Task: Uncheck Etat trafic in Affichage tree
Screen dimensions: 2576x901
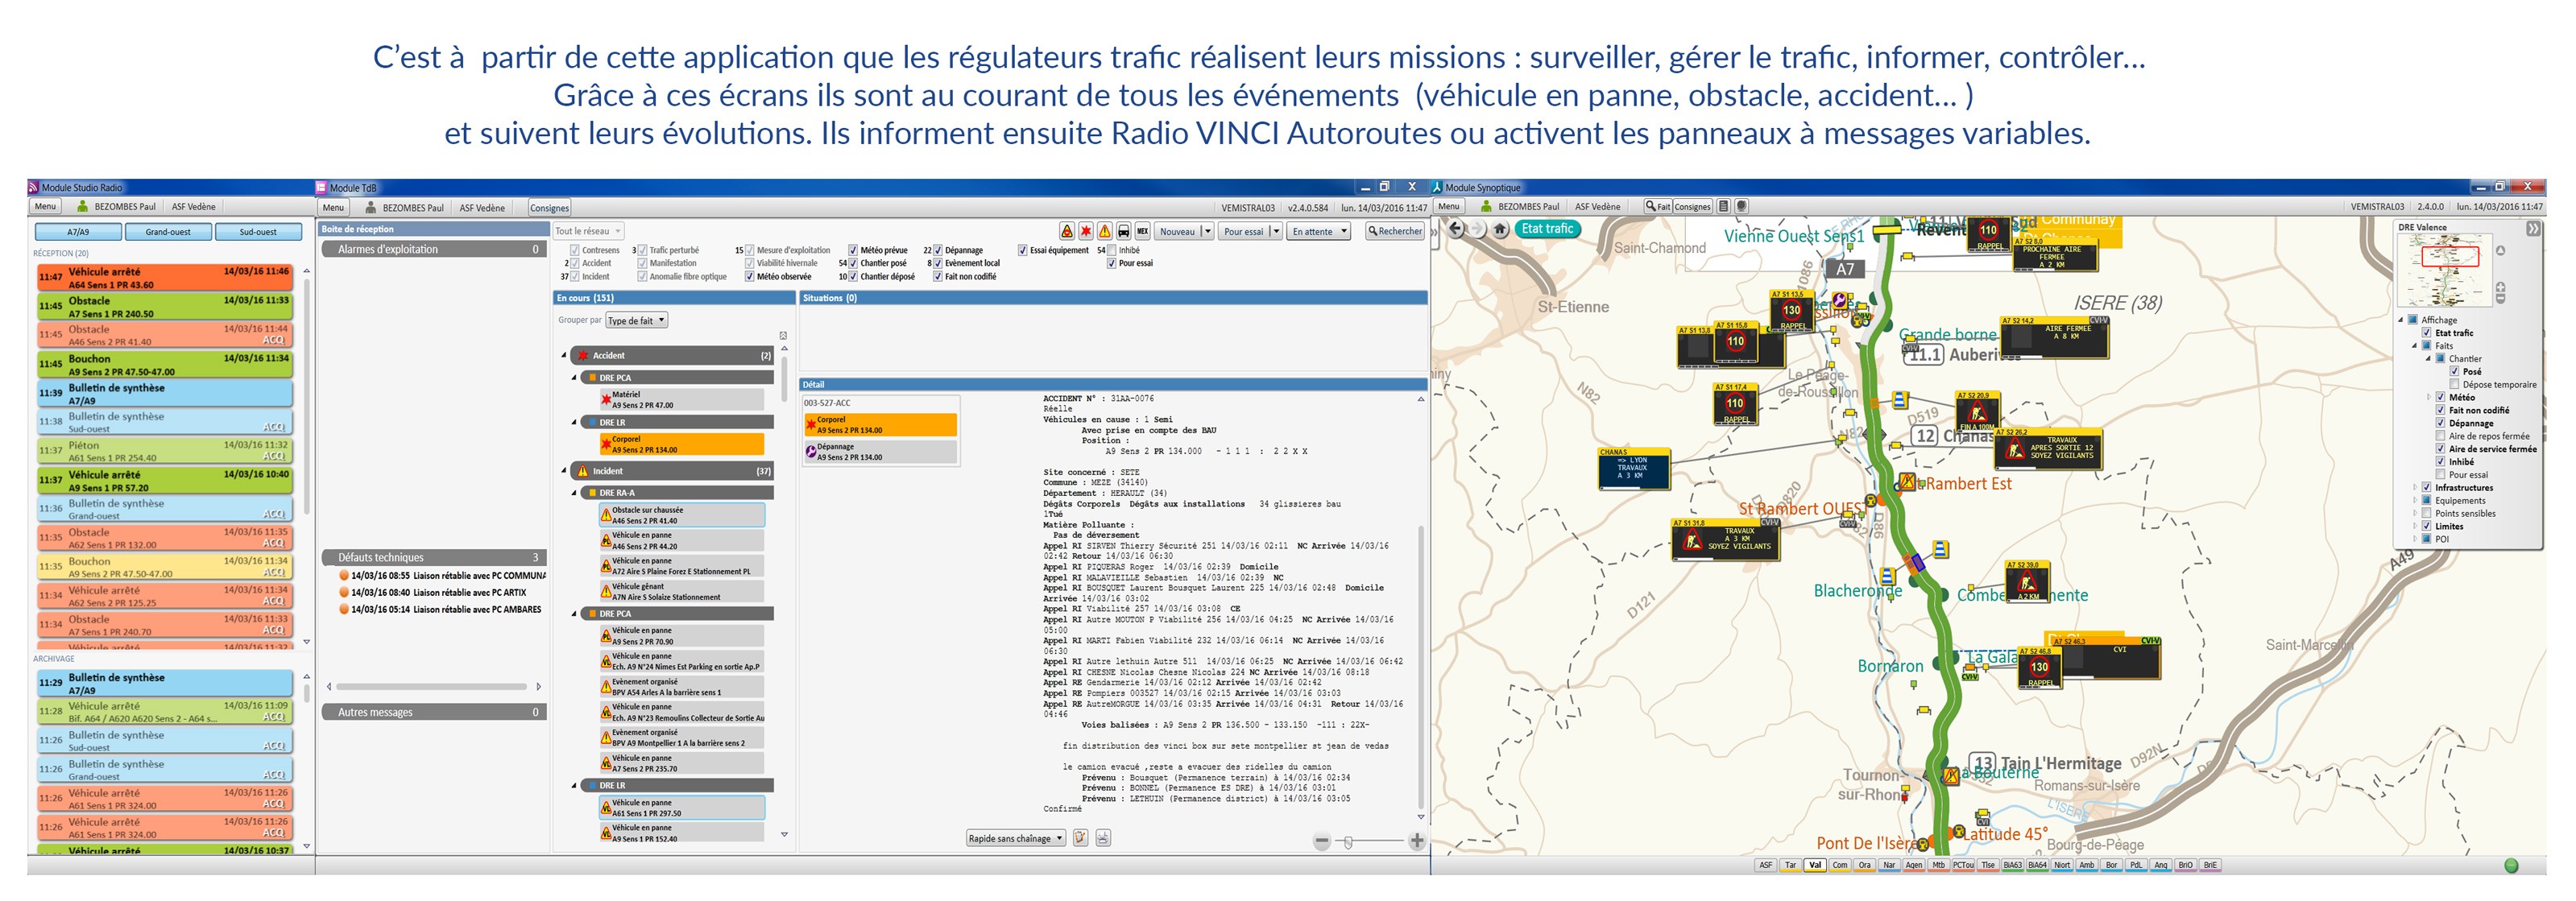Action: click(x=2426, y=333)
